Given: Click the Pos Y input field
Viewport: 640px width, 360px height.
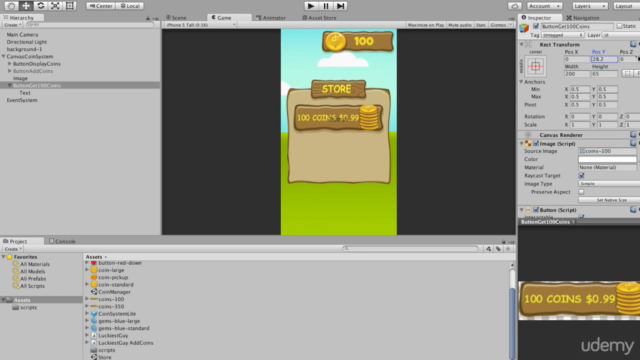Looking at the screenshot, I should point(604,59).
